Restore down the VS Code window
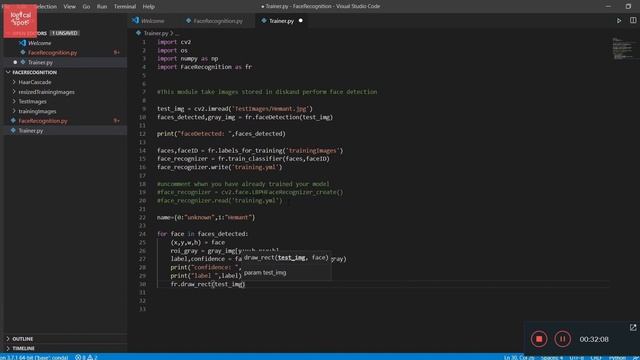The image size is (640, 360). click(628, 6)
